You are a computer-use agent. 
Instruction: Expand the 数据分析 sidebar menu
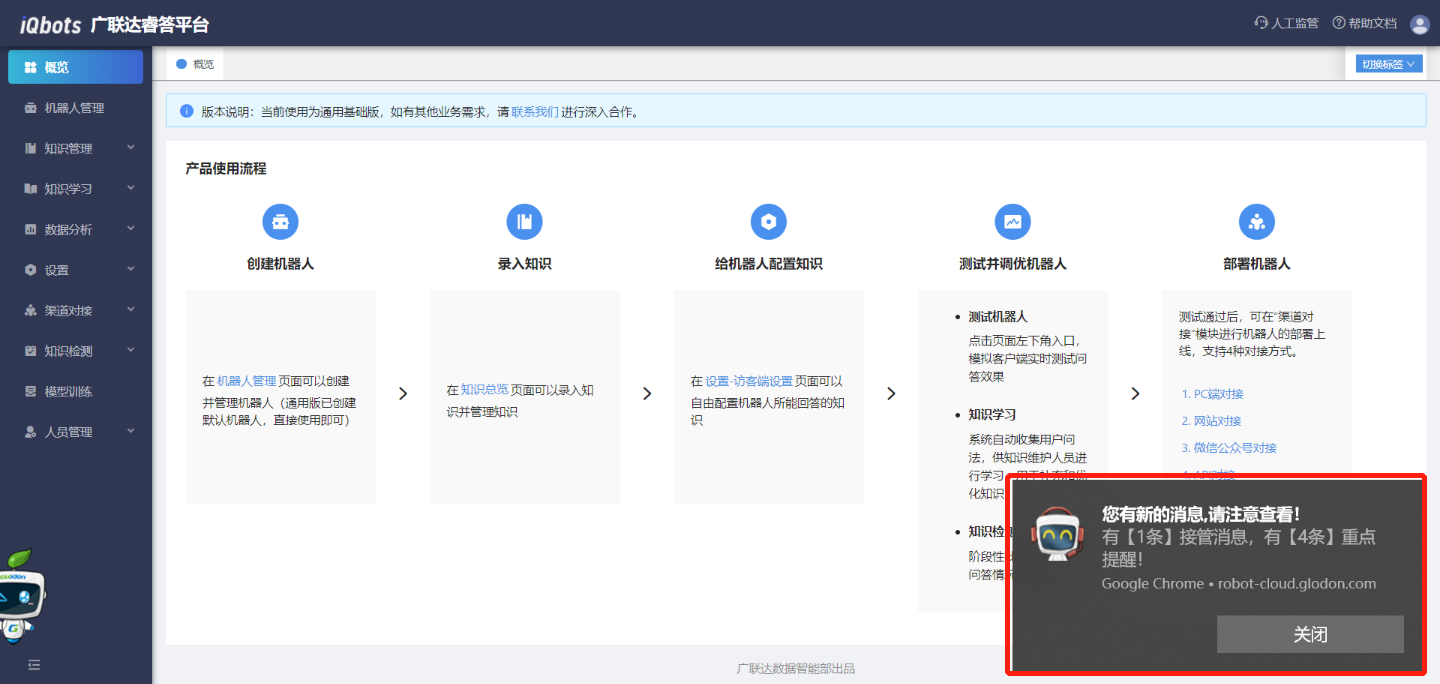click(76, 229)
